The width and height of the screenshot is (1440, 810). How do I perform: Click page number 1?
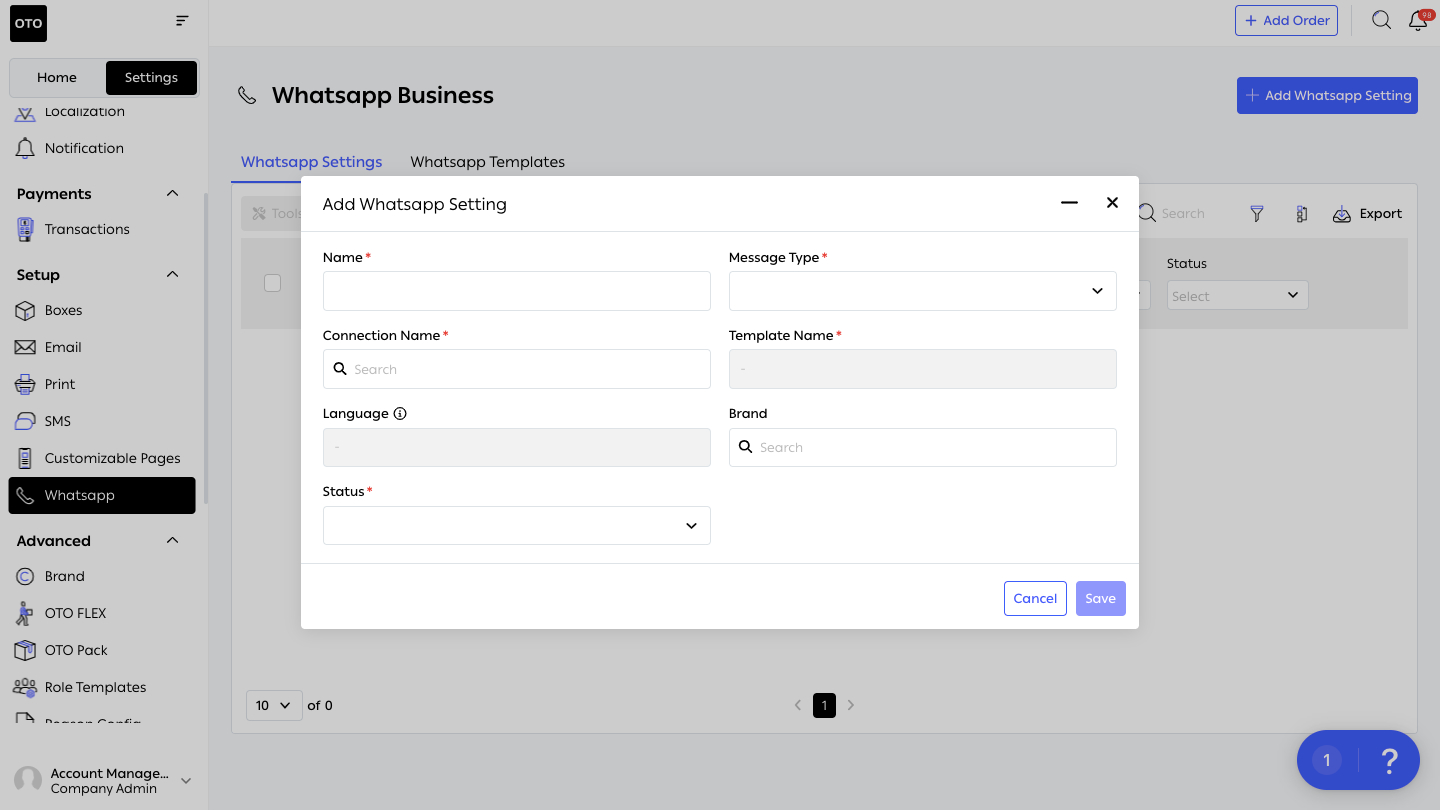[824, 705]
